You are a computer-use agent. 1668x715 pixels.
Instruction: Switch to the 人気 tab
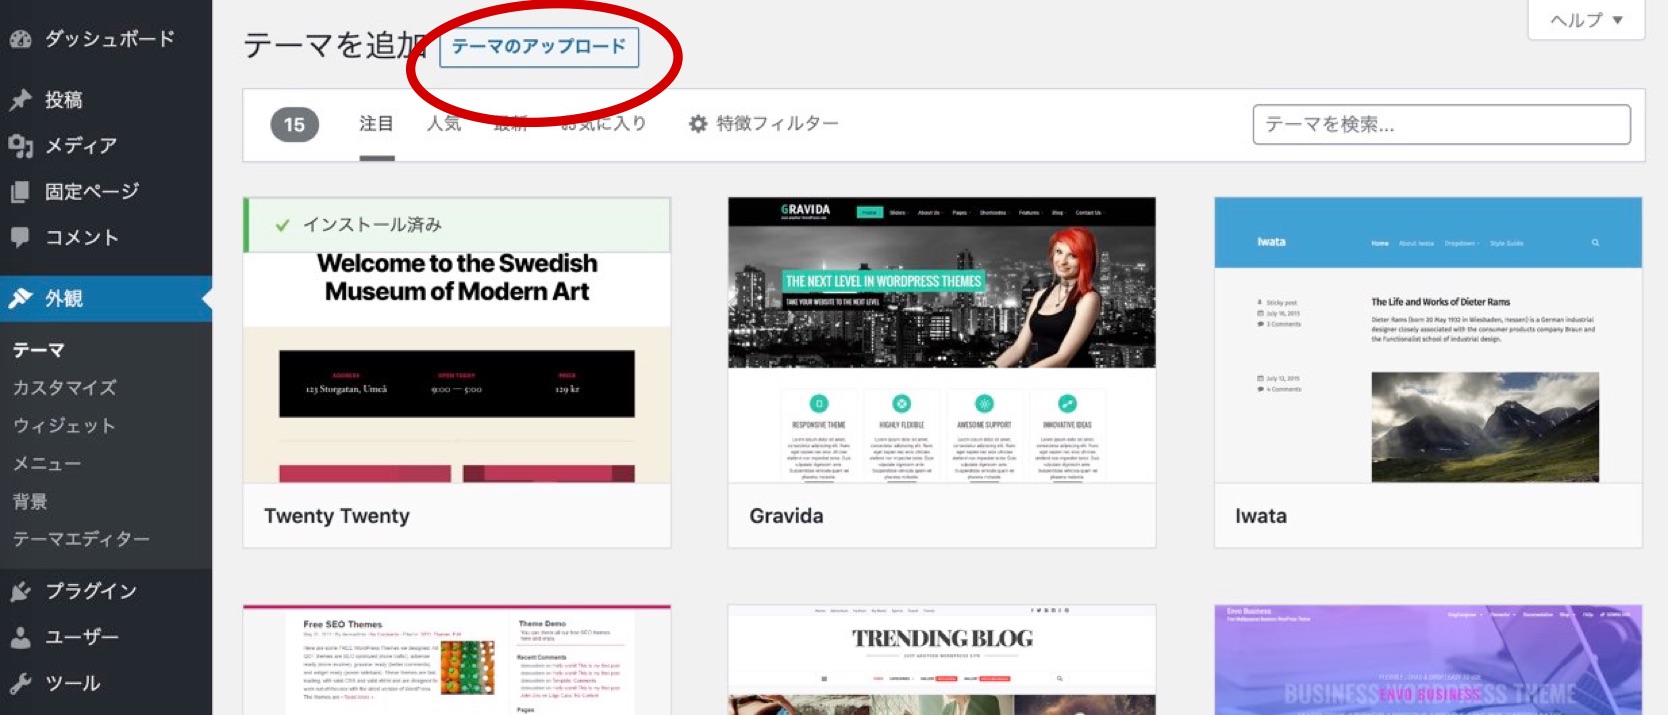444,124
